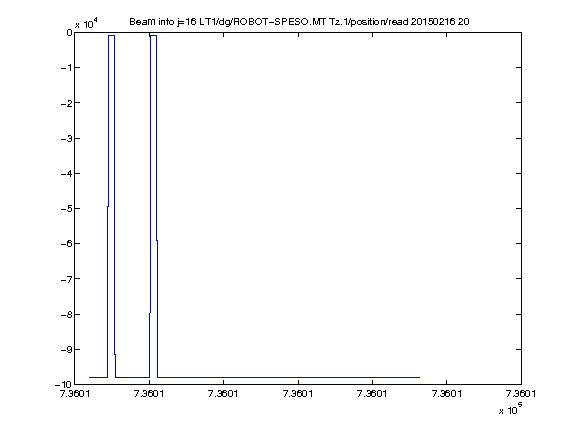Select the flat top of the first blue pulse

click(x=111, y=36)
